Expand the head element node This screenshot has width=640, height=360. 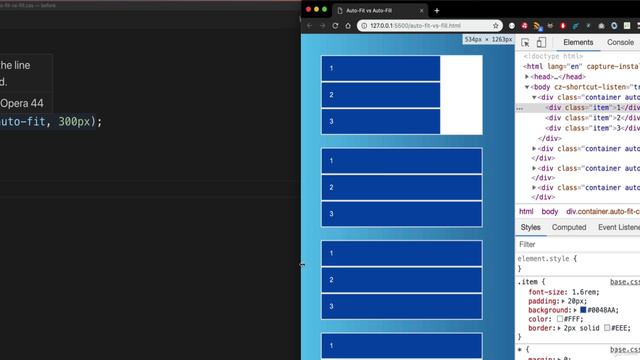(x=527, y=77)
